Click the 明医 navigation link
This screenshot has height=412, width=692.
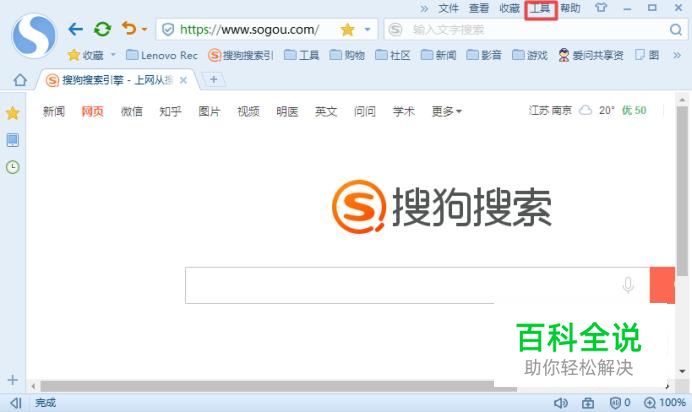pyautogui.click(x=287, y=111)
